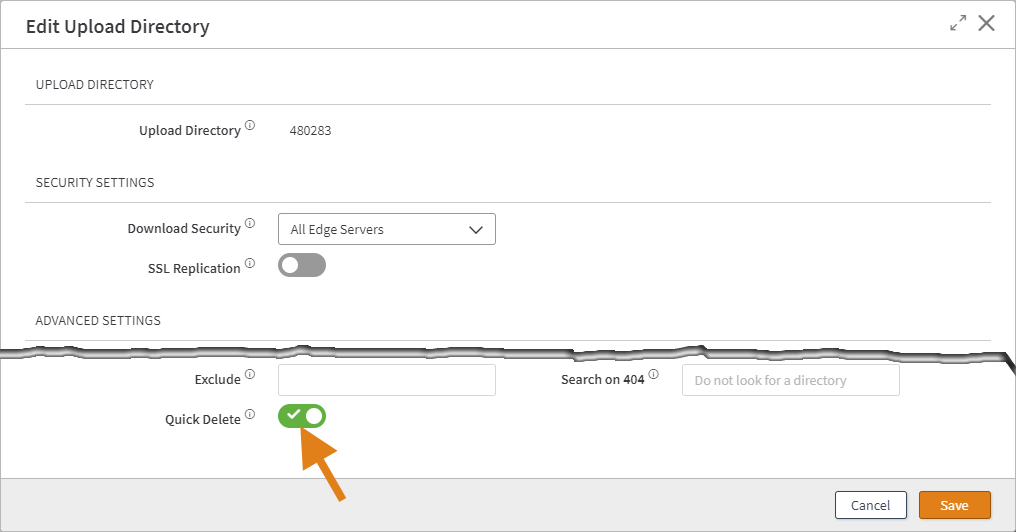Click the Security Settings section header

pyautogui.click(x=95, y=183)
